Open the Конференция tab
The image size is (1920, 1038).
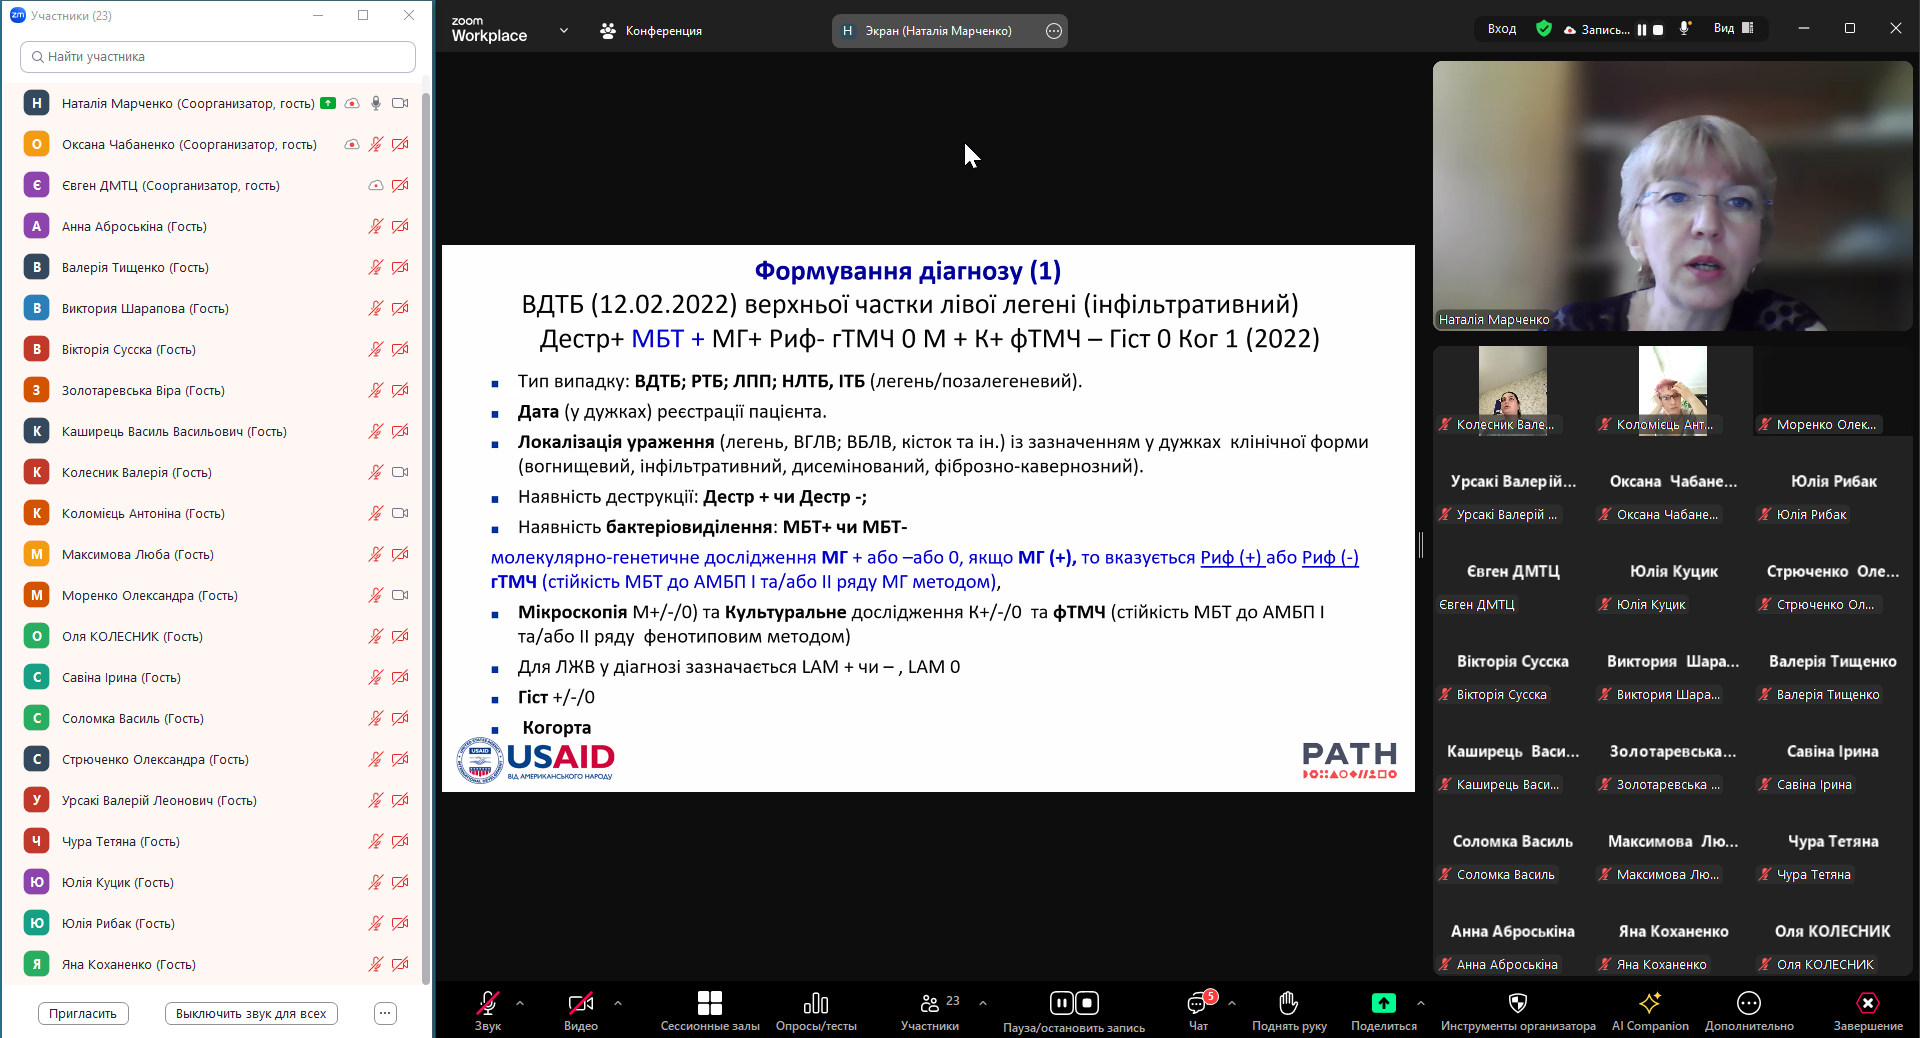click(x=651, y=31)
